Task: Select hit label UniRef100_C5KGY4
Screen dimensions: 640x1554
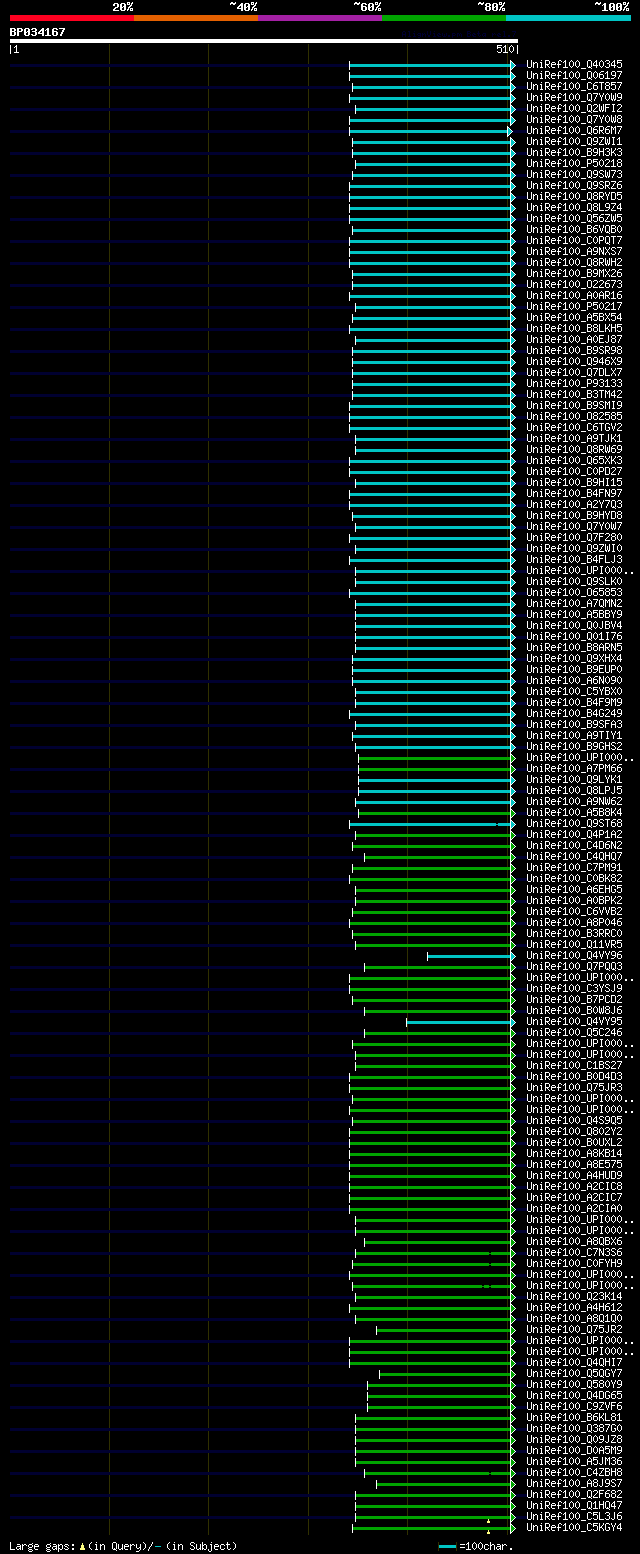Action: [574, 1527]
